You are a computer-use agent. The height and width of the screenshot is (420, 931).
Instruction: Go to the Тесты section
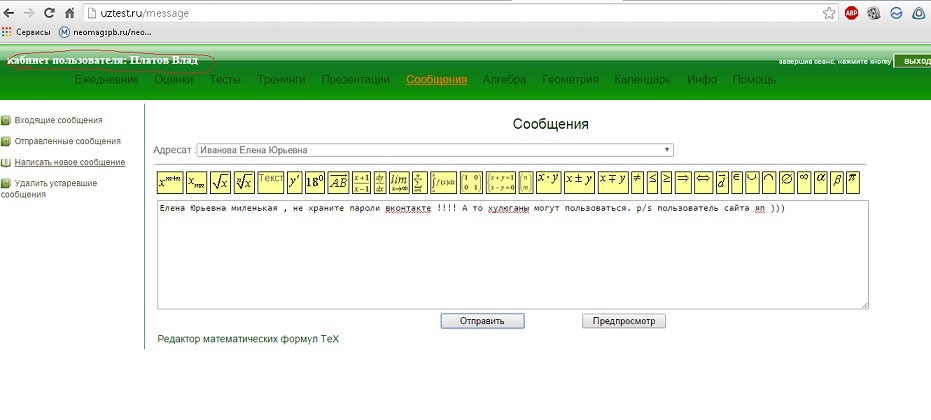(225, 80)
